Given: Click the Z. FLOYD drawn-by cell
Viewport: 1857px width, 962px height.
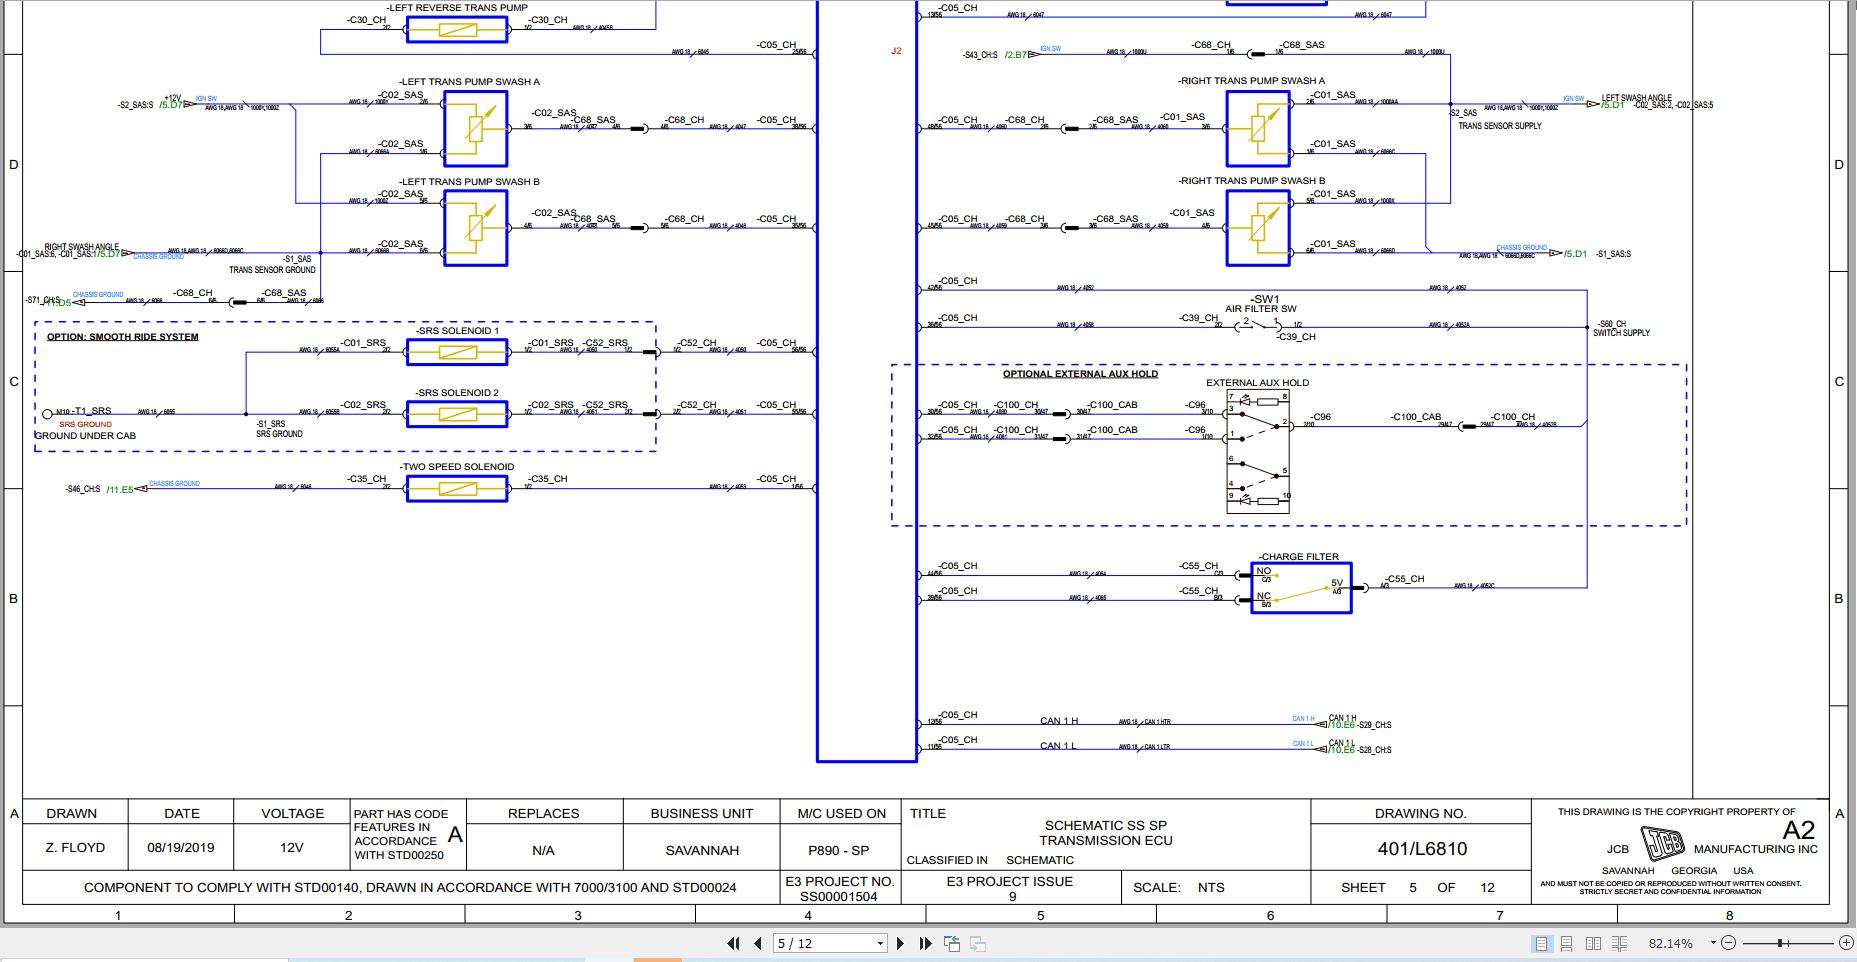Looking at the screenshot, I should tap(75, 847).
